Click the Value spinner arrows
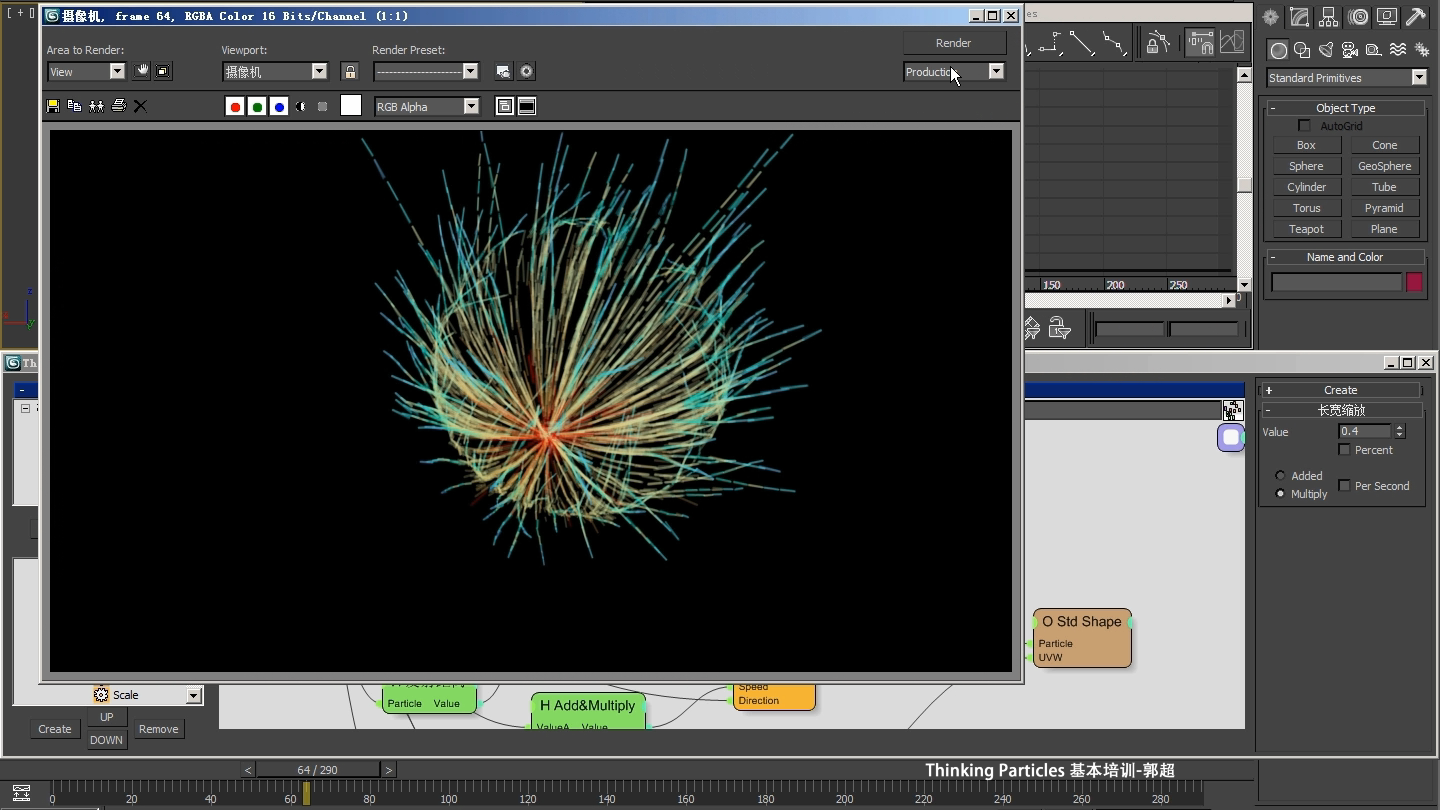 click(1400, 431)
